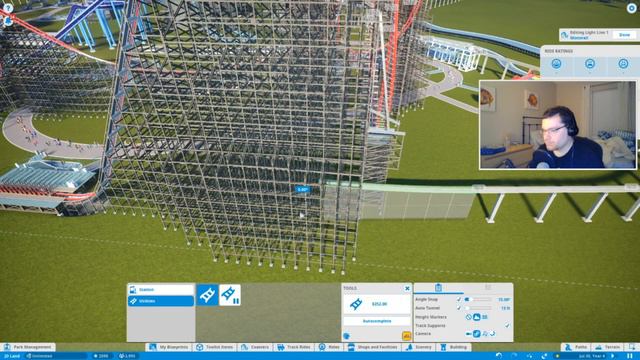Select the highlighted Camera mode icon
Viewport: 640px width, 360px height.
(x=476, y=334)
